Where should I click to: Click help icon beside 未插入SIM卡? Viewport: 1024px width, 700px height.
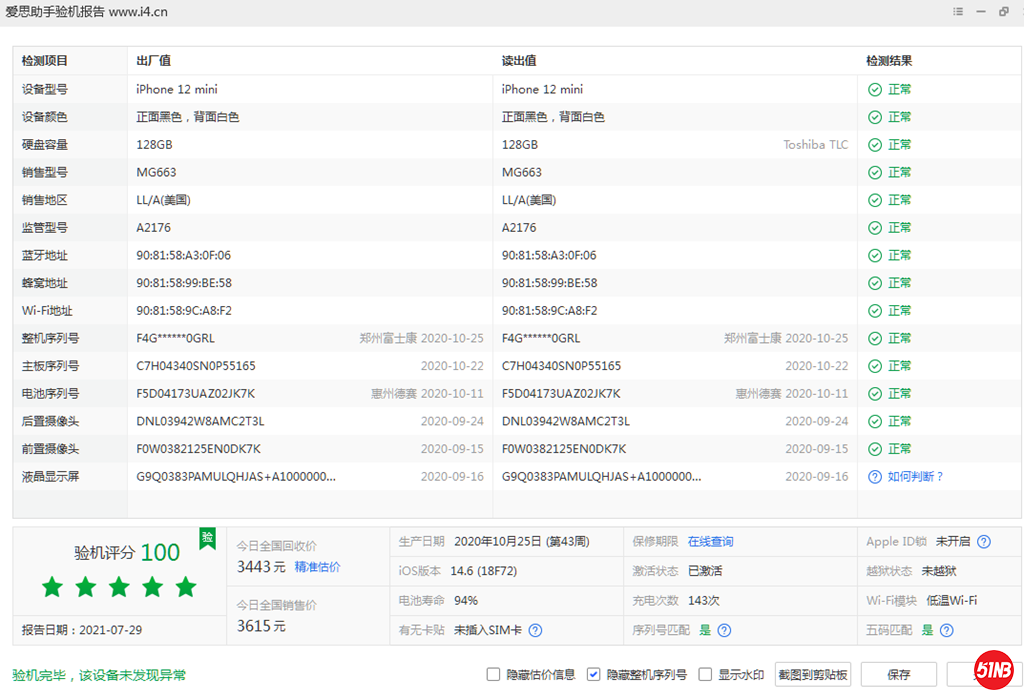coord(535,630)
